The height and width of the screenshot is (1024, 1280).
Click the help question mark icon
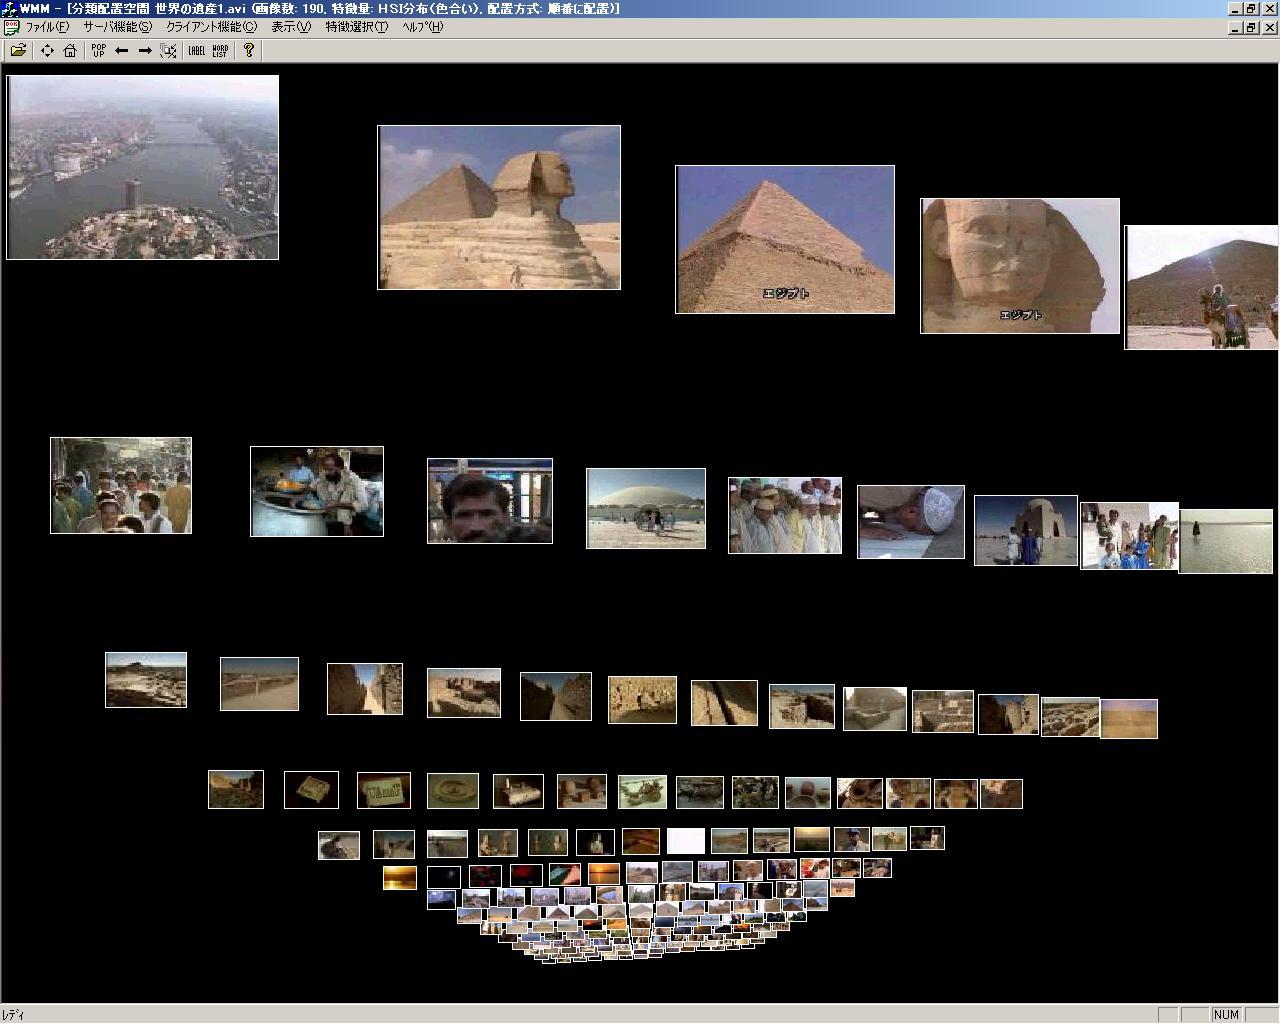pyautogui.click(x=249, y=51)
